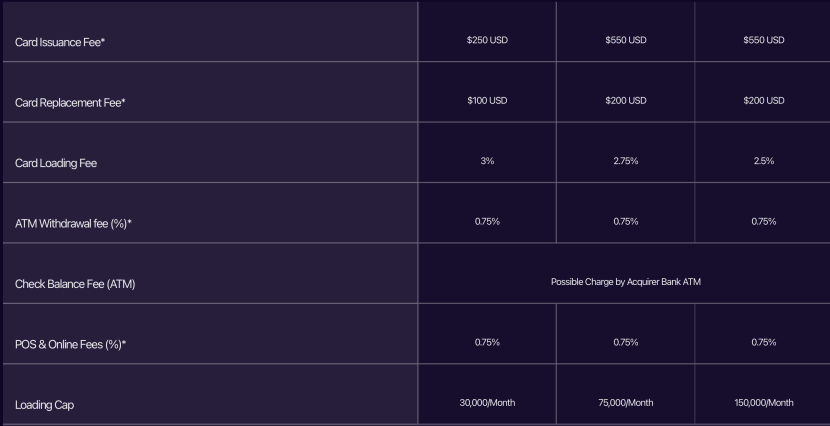This screenshot has width=830, height=426.
Task: Click the Card Replacement Fee* label
Action: tap(70, 103)
